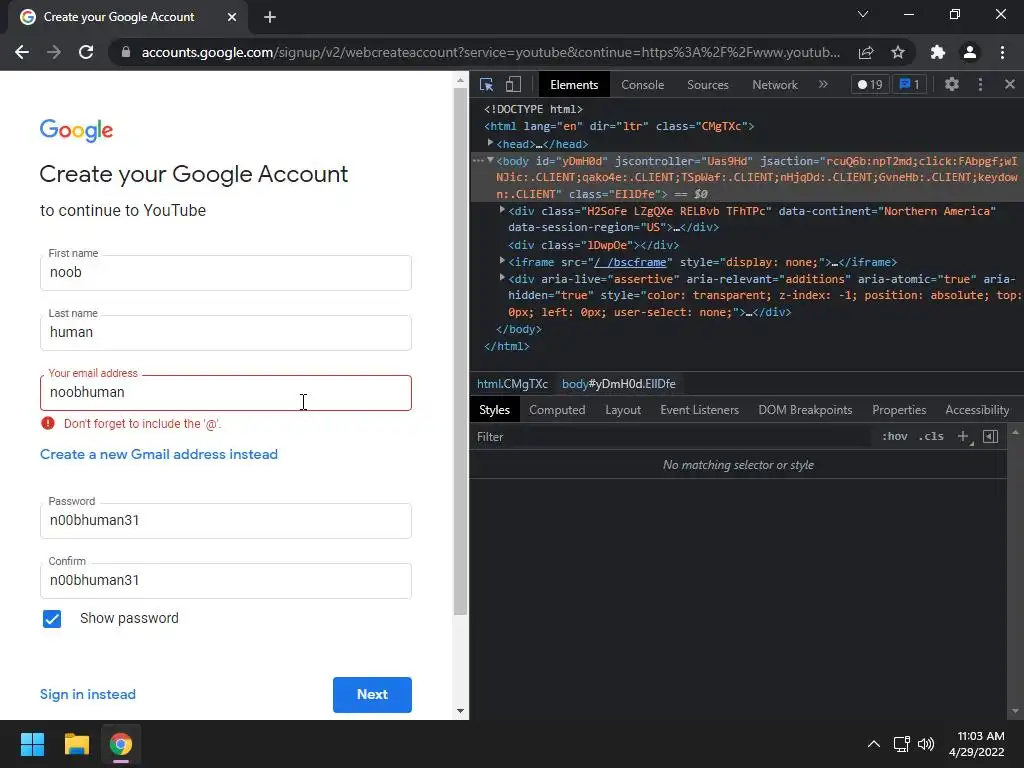Add a new style rule plus icon

tap(963, 436)
